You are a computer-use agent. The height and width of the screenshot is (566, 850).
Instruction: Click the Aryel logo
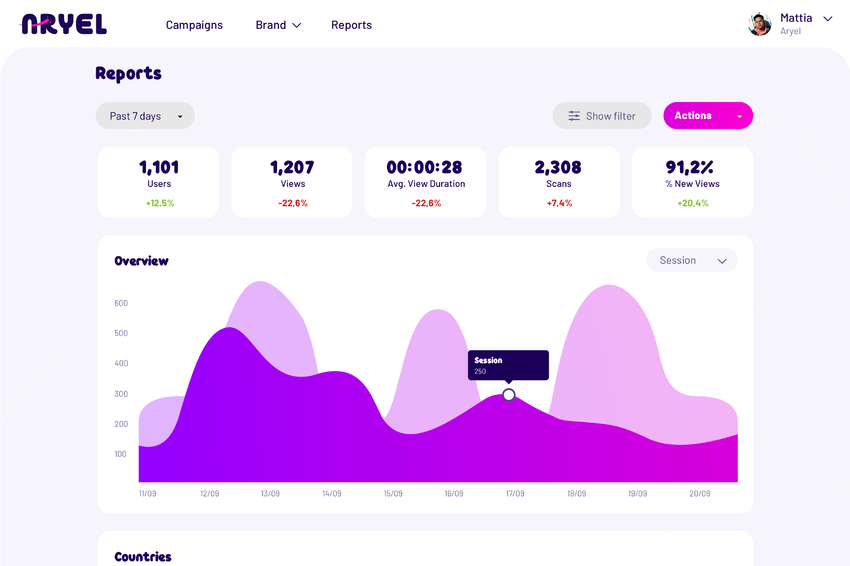pyautogui.click(x=64, y=25)
